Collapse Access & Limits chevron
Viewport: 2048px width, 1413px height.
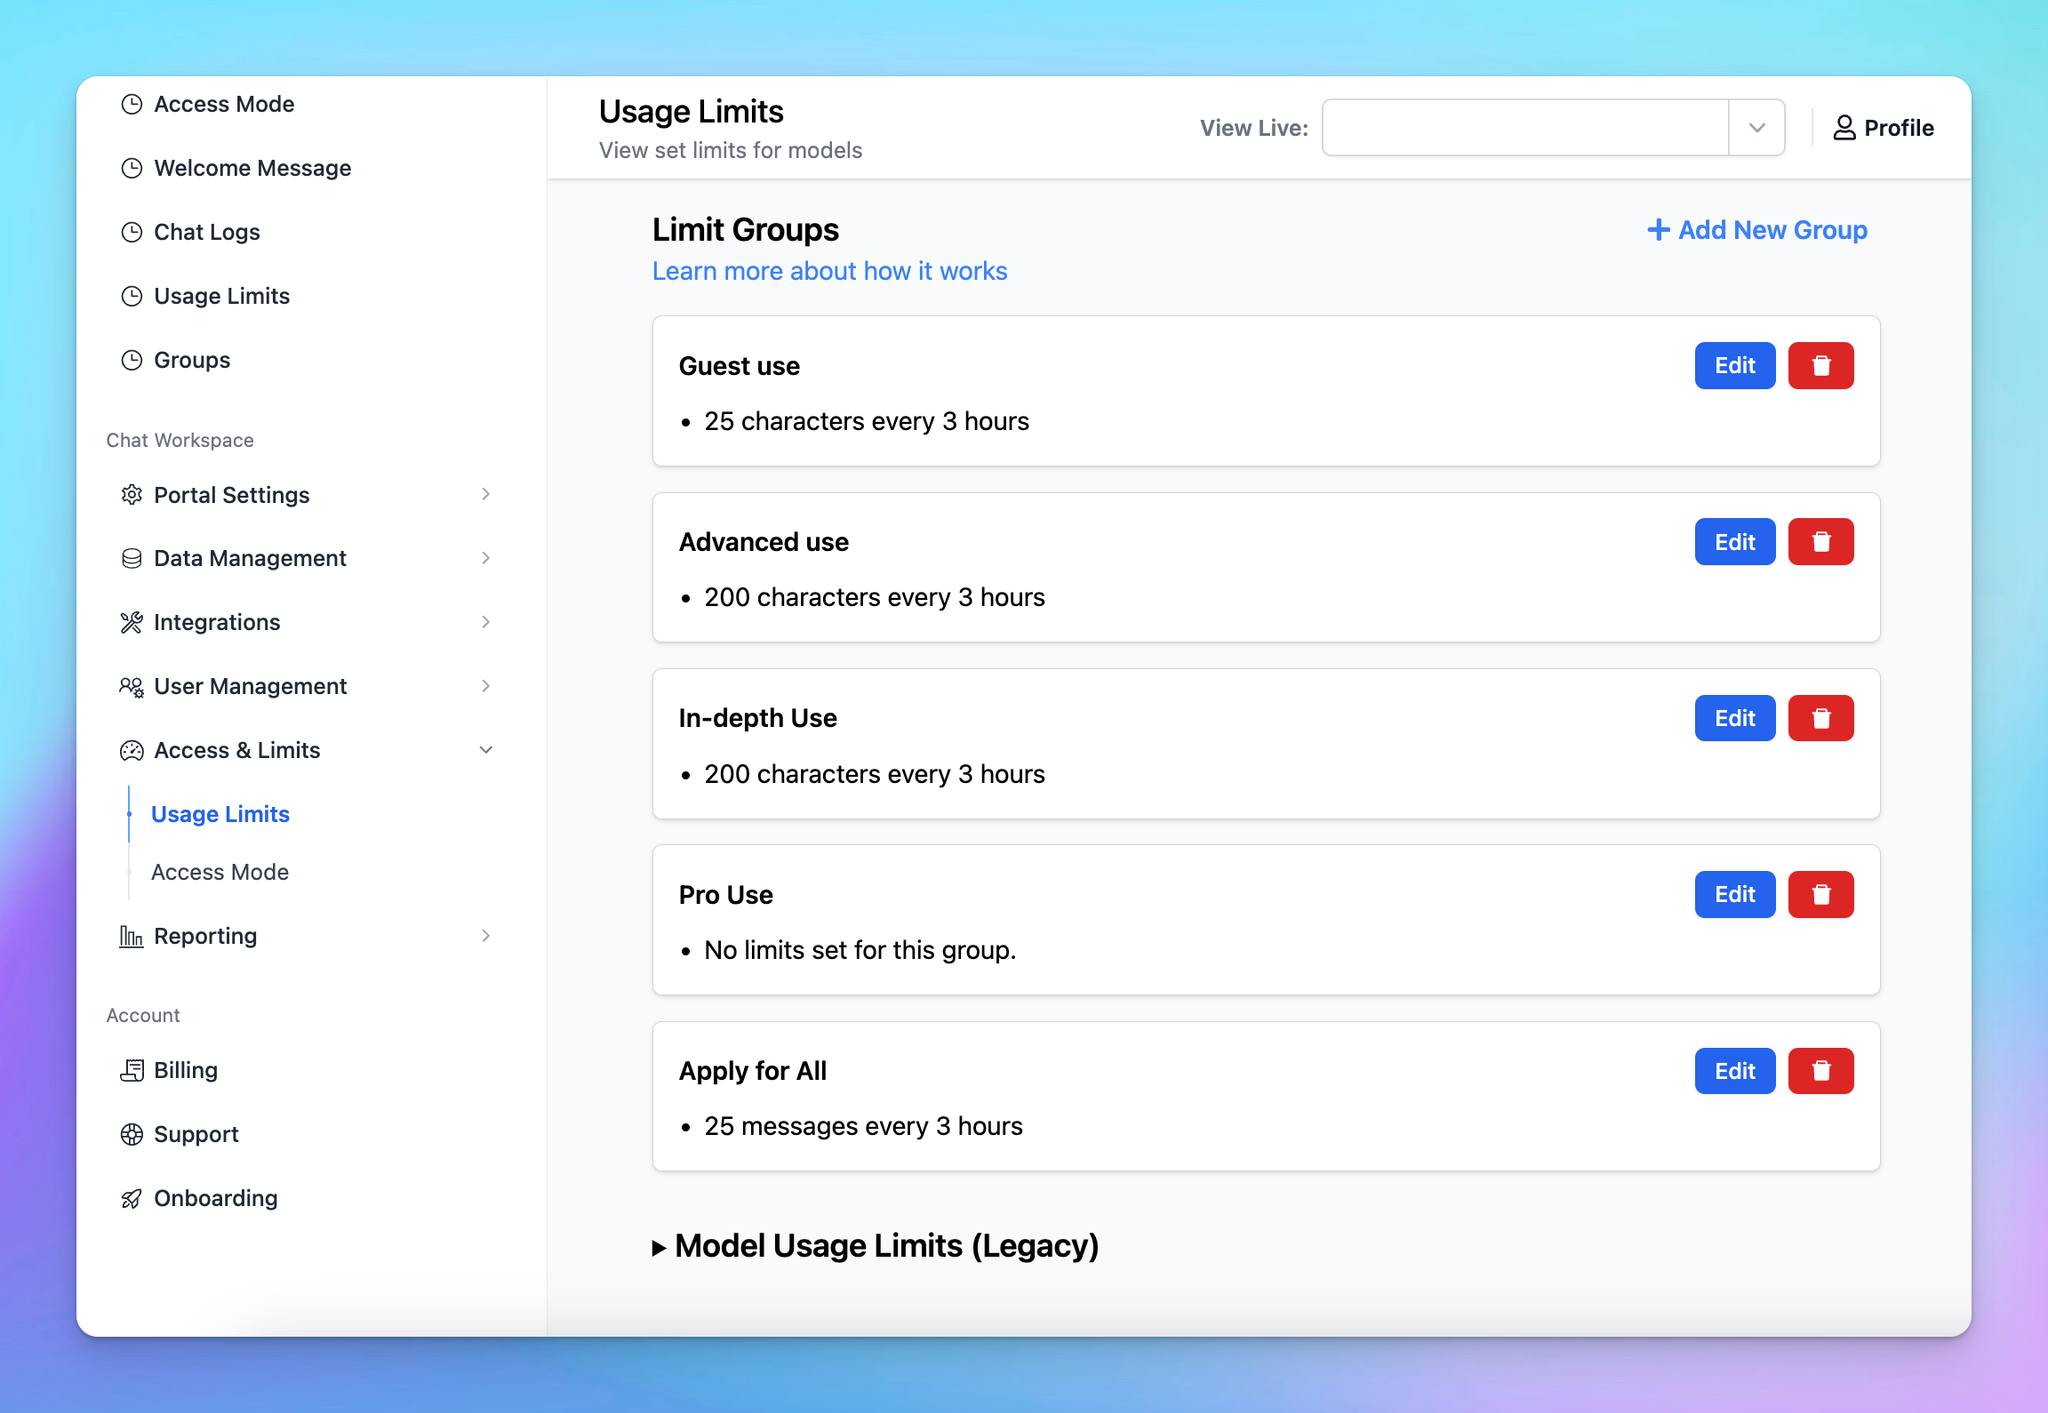pos(486,750)
